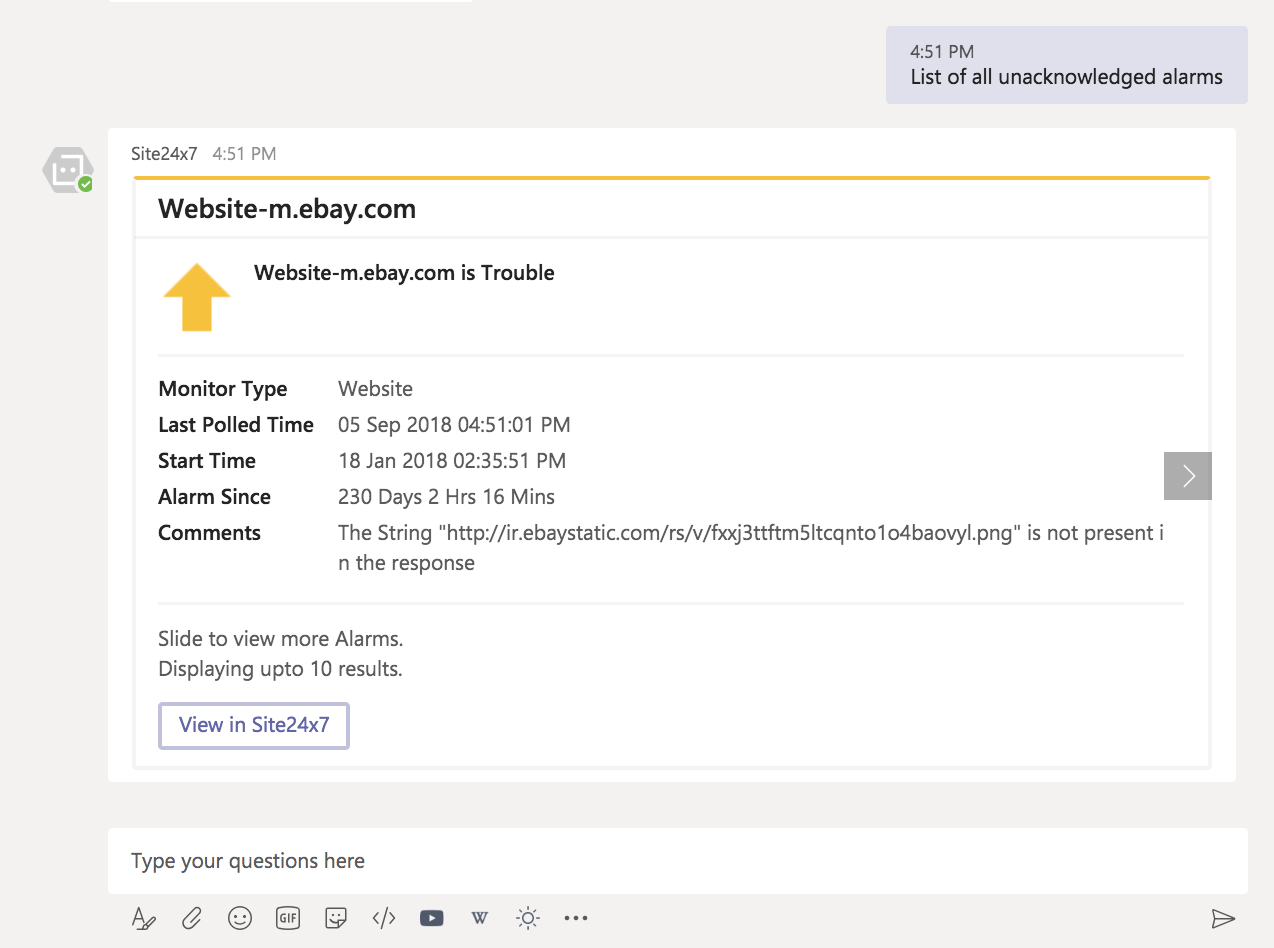Open the GIF picker
The image size is (1274, 948).
point(288,918)
